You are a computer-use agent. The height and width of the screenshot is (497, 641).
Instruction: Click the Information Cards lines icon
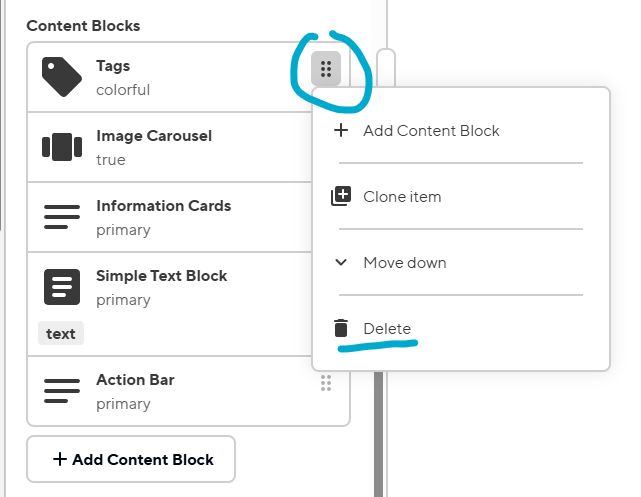[x=62, y=217]
